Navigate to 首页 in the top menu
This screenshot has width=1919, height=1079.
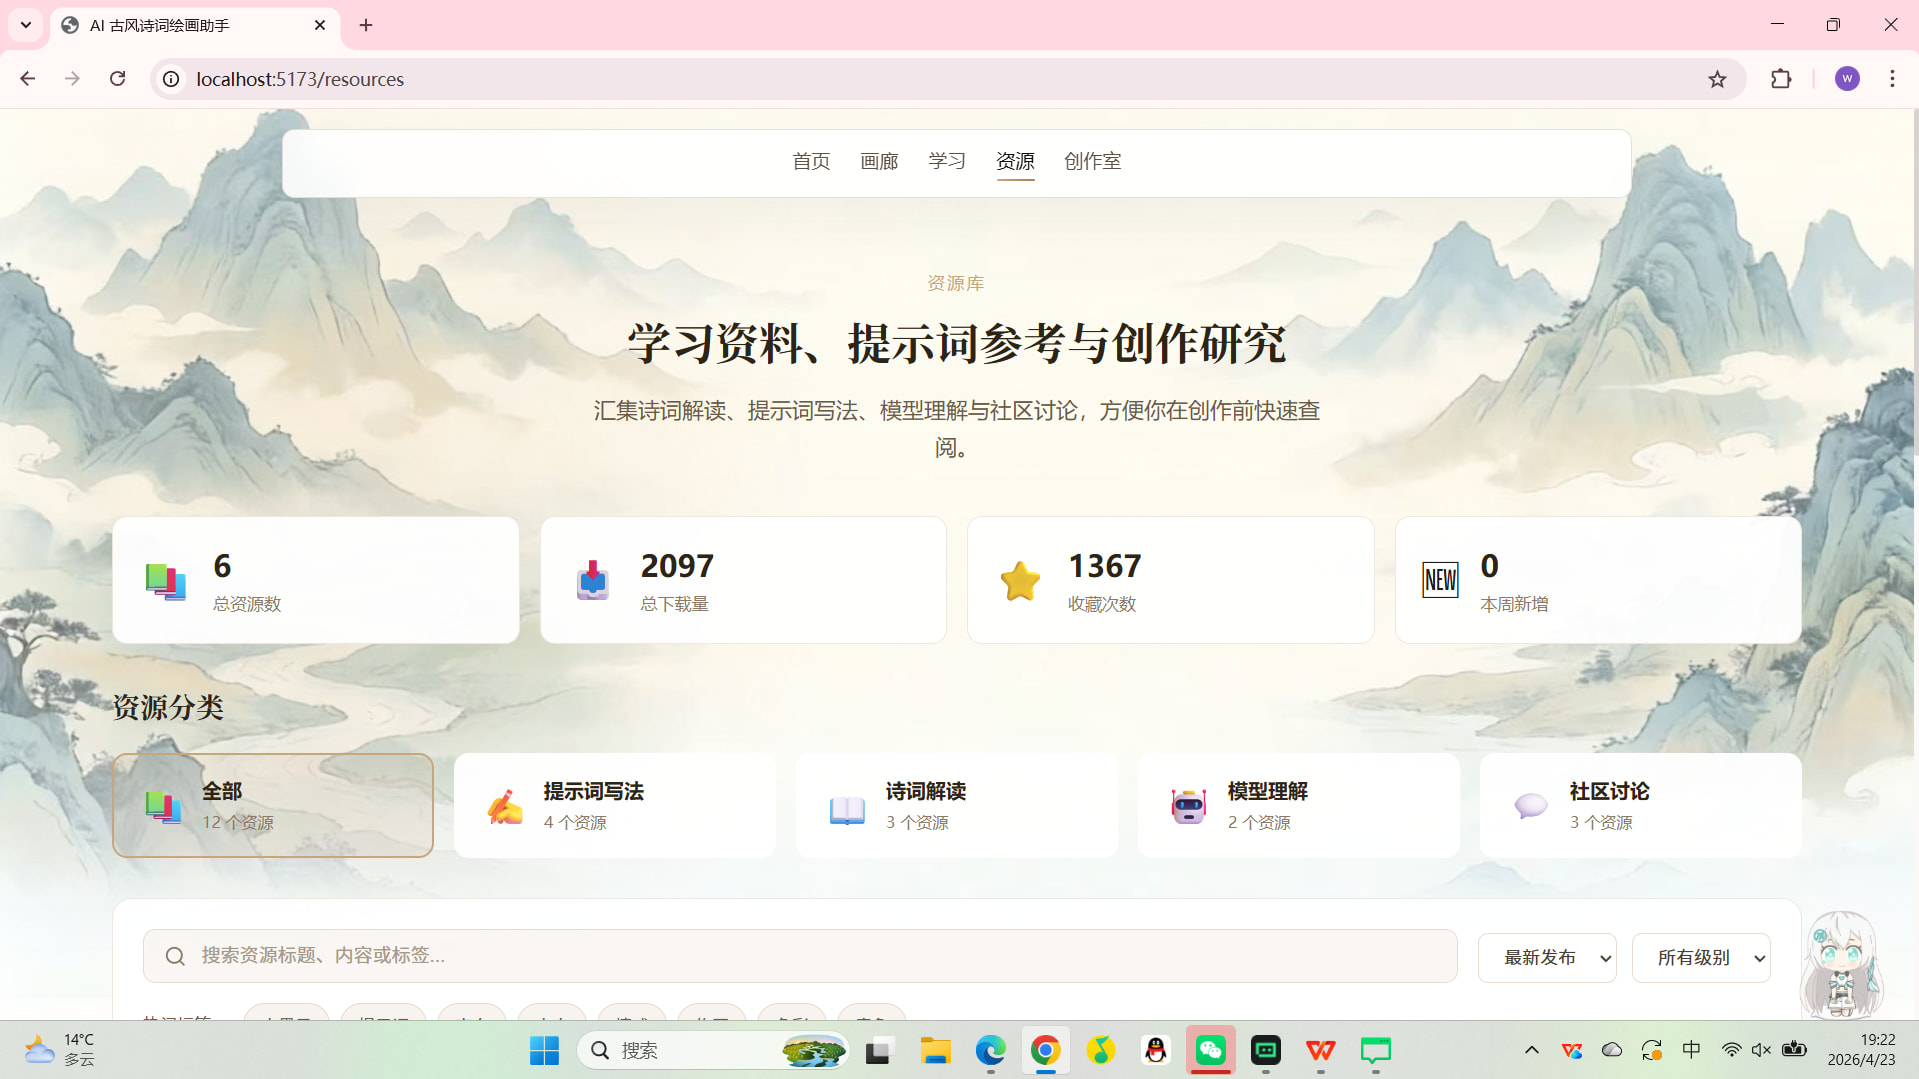point(811,161)
